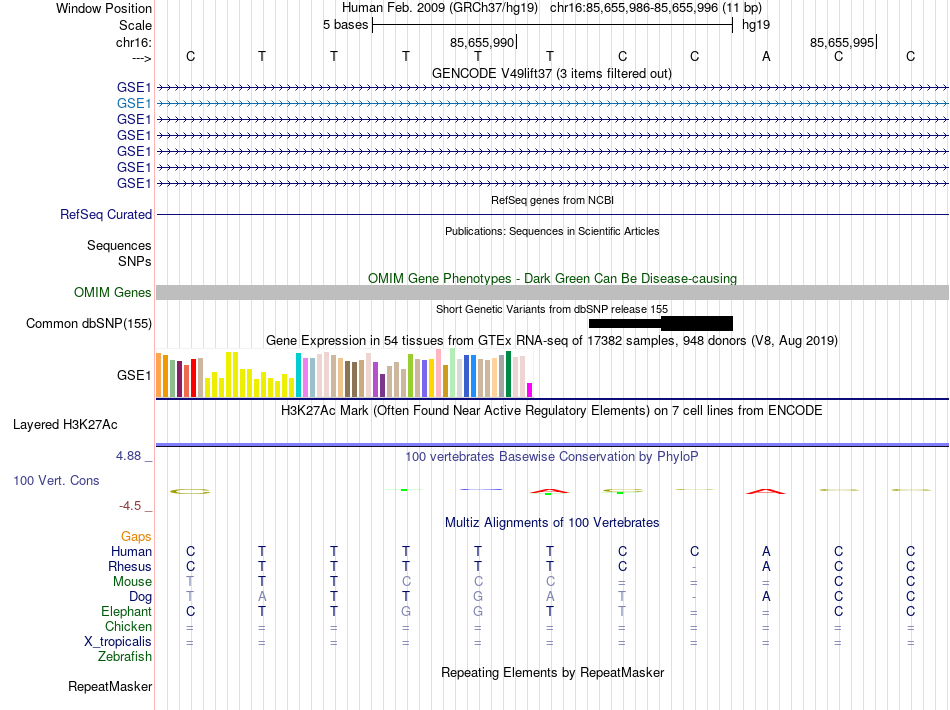Click the Window Position label
Screen dimensions: 950x710
(x=104, y=8)
